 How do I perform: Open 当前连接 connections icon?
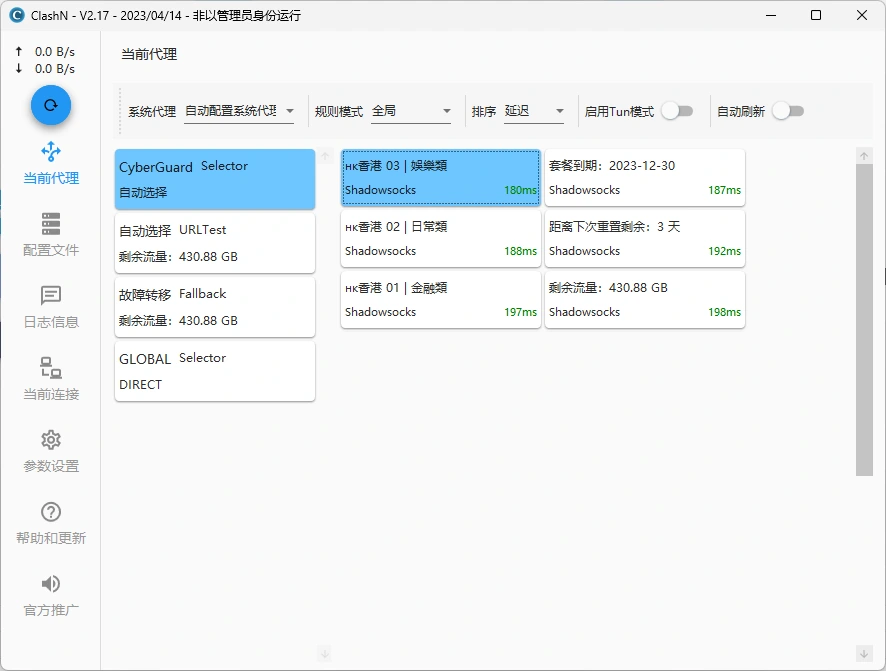pos(51,368)
